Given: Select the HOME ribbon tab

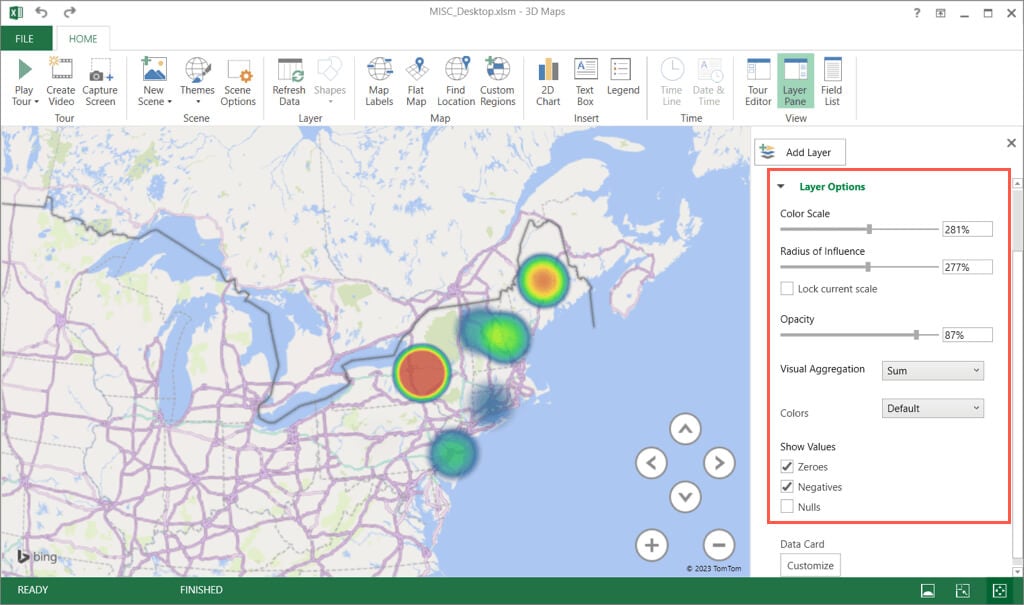Looking at the screenshot, I should (x=82, y=40).
